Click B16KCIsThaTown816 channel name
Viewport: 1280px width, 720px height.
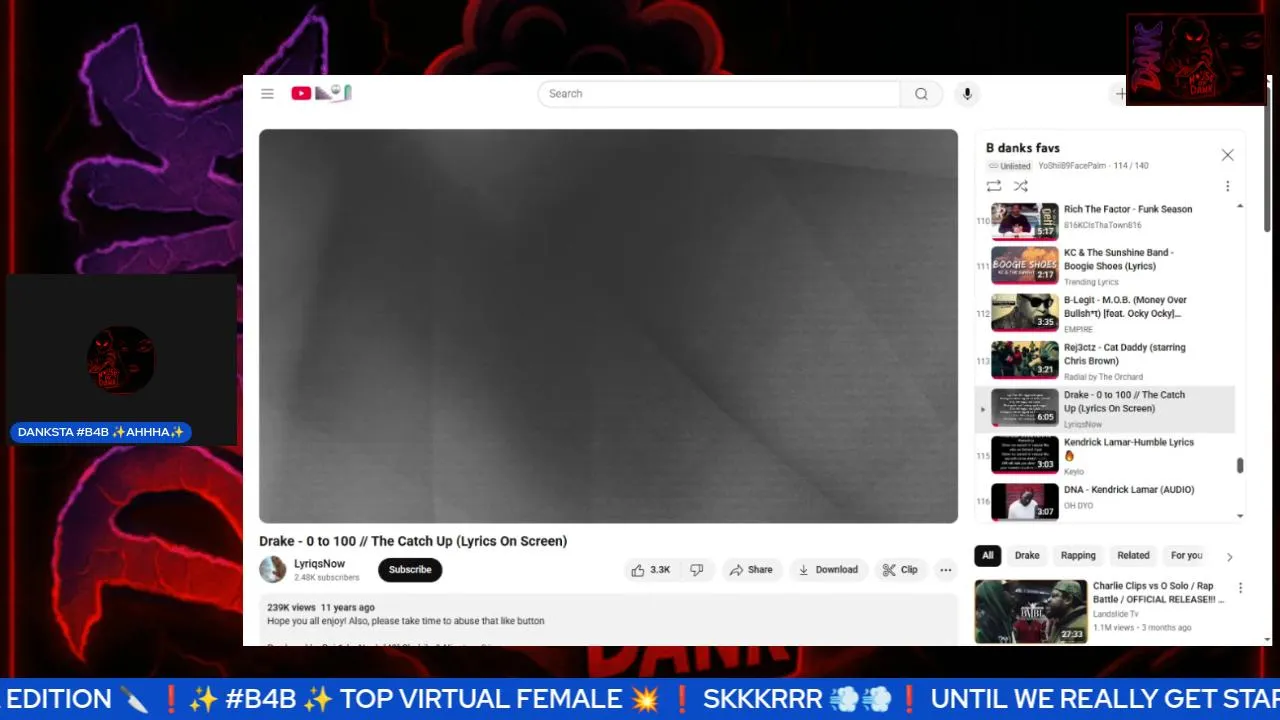pyautogui.click(x=1102, y=226)
